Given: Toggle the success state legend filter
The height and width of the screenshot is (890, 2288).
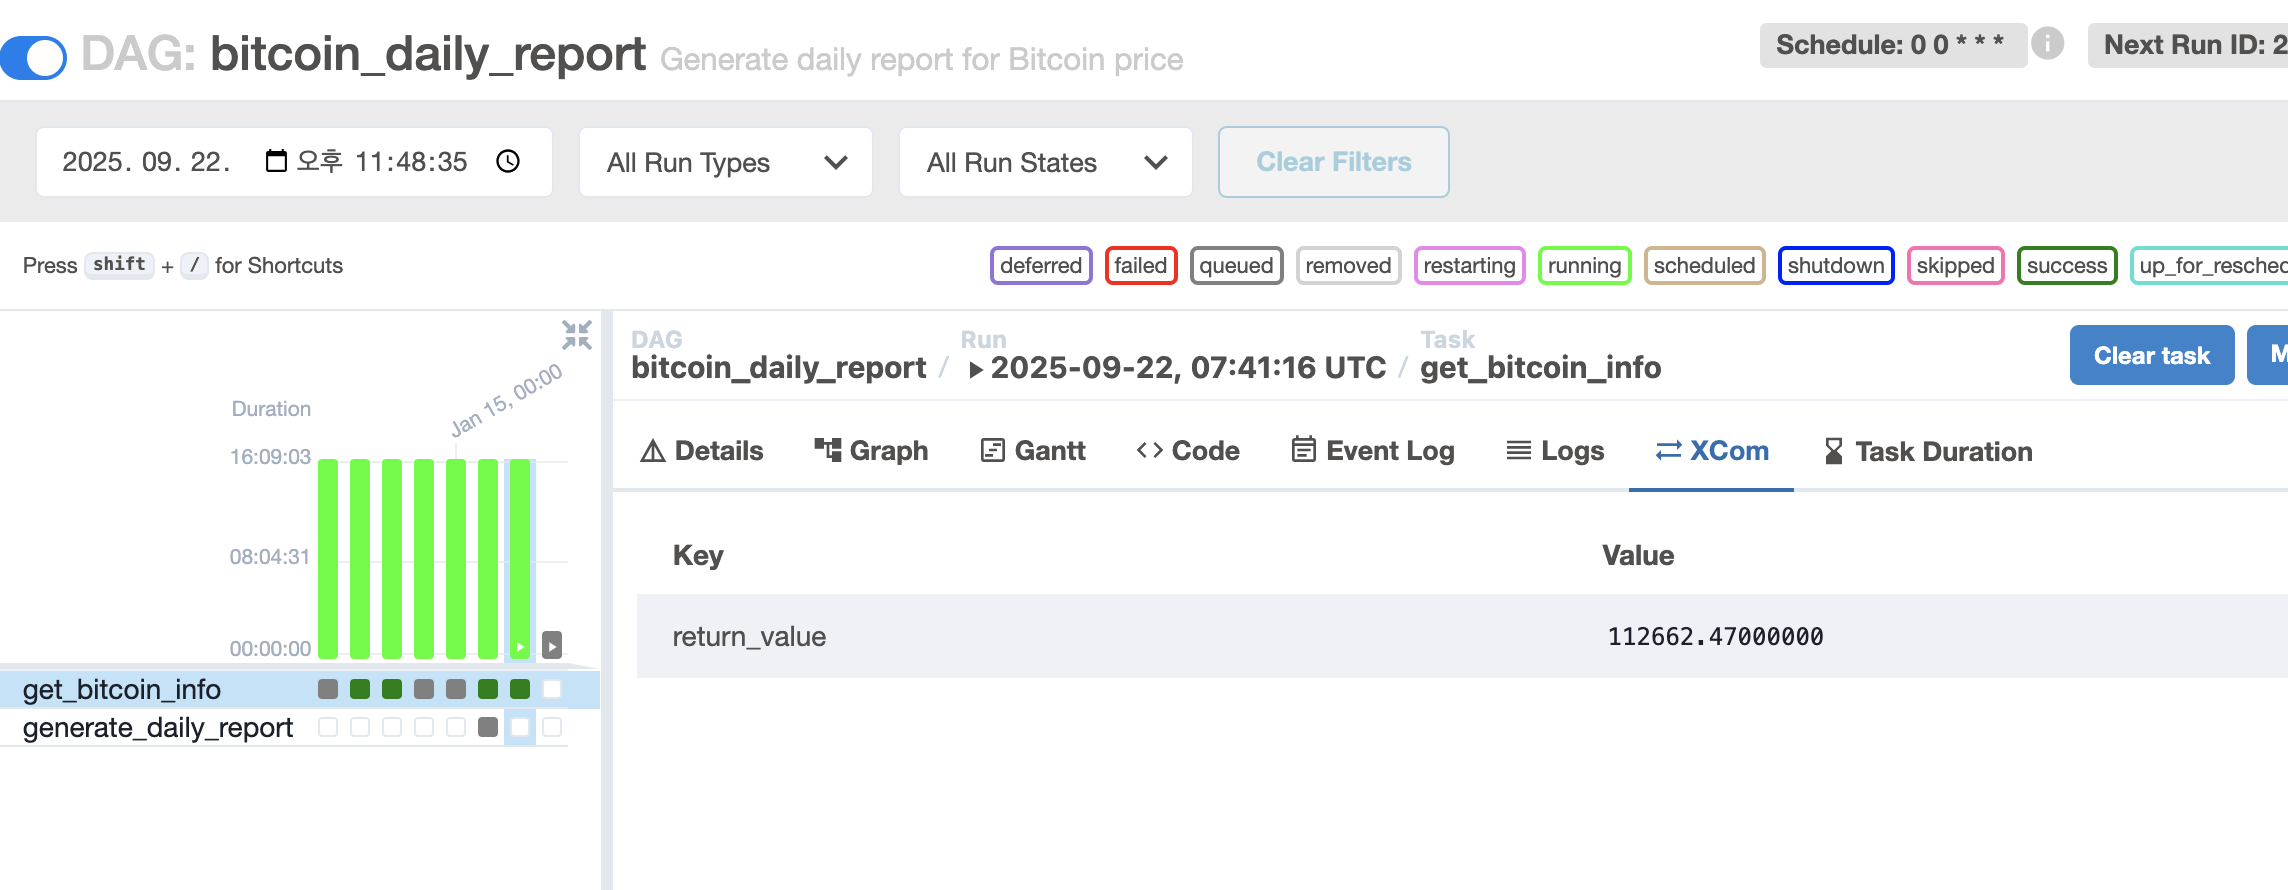Looking at the screenshot, I should pyautogui.click(x=2066, y=265).
